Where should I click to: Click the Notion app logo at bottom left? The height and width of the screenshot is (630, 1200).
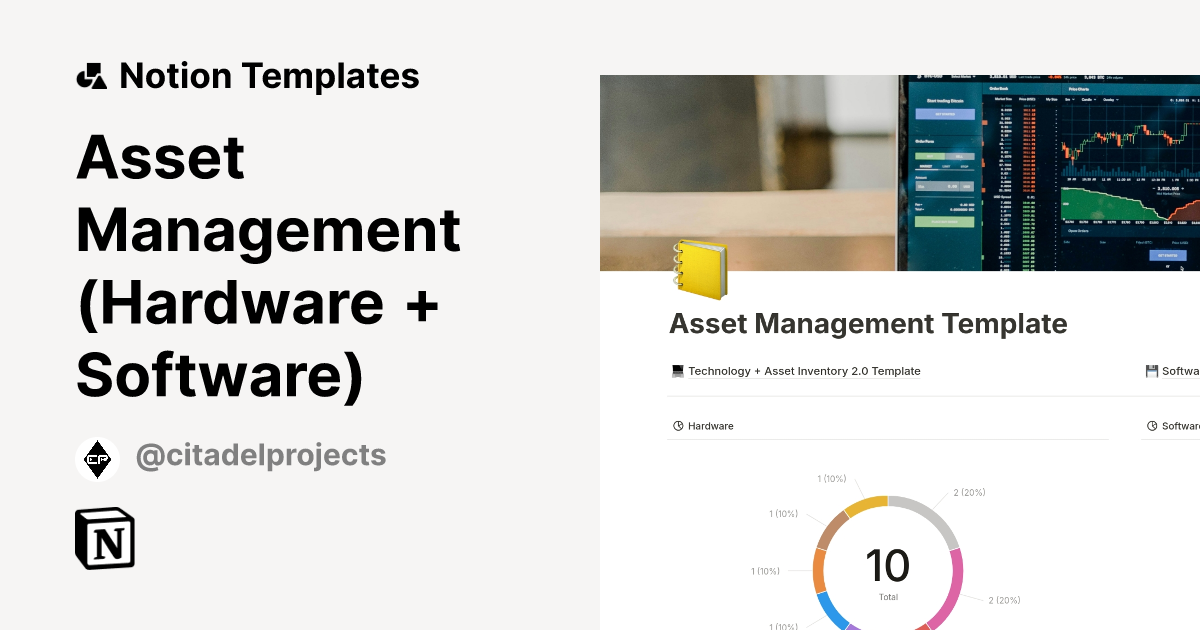pyautogui.click(x=103, y=539)
